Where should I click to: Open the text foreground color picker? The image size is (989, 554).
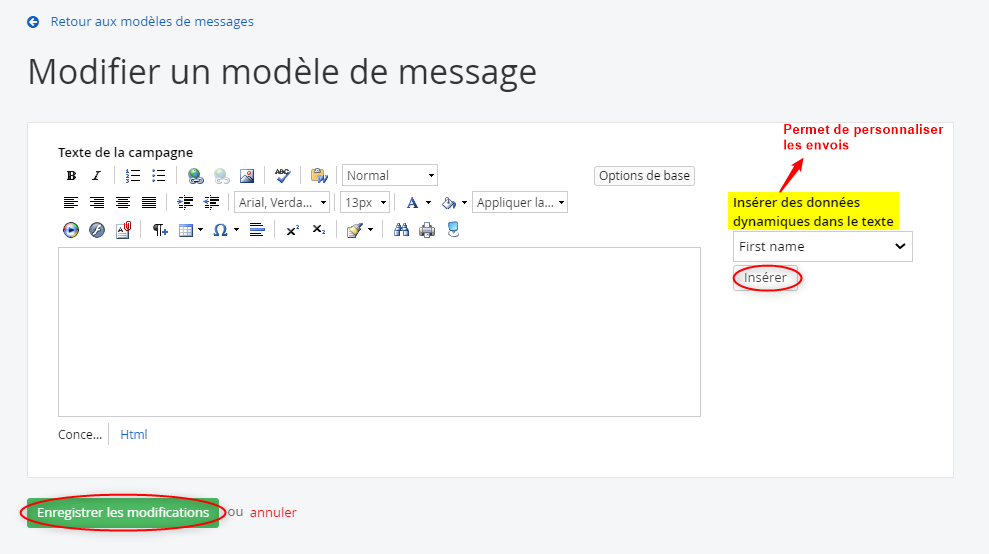(x=412, y=203)
